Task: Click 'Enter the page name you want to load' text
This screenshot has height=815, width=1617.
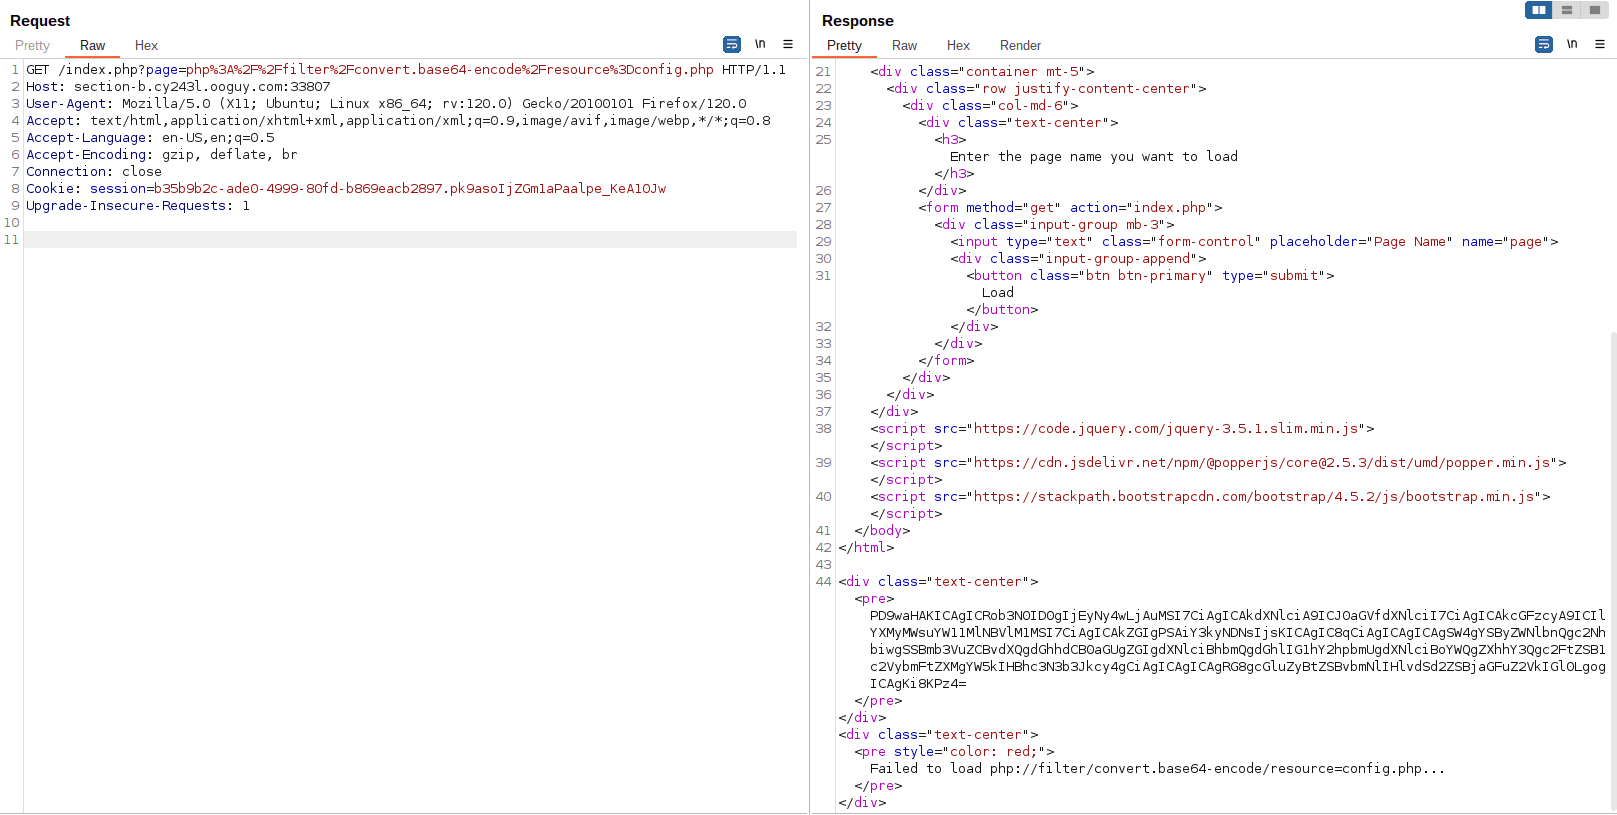Action: pyautogui.click(x=1094, y=157)
